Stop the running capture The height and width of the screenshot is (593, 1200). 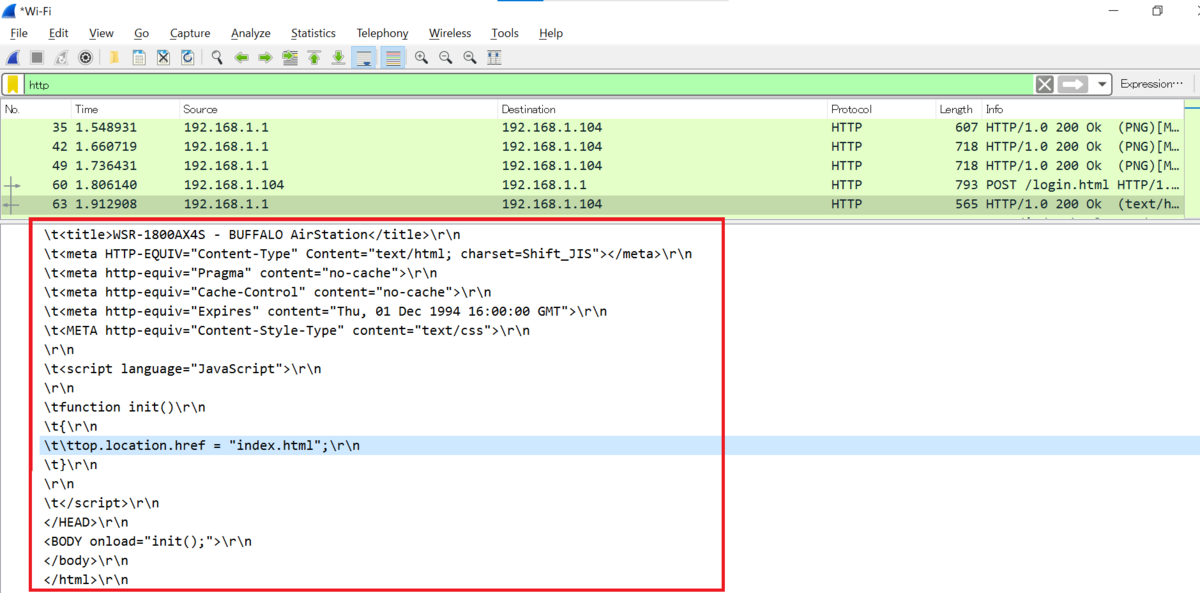[x=37, y=58]
